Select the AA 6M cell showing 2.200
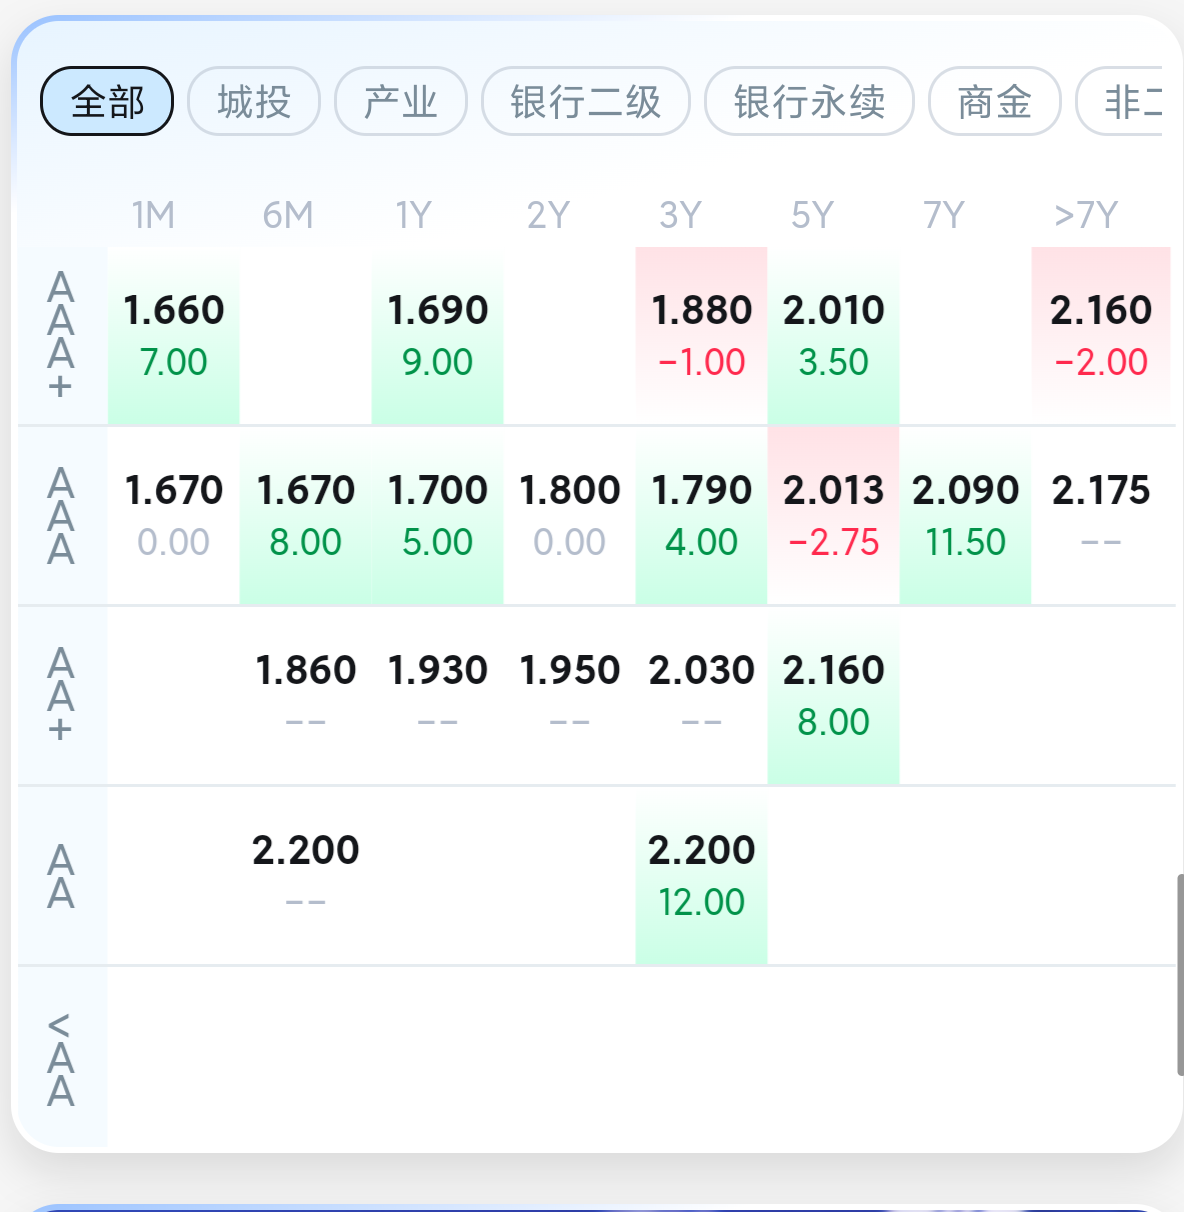The height and width of the screenshot is (1212, 1184). [x=306, y=876]
